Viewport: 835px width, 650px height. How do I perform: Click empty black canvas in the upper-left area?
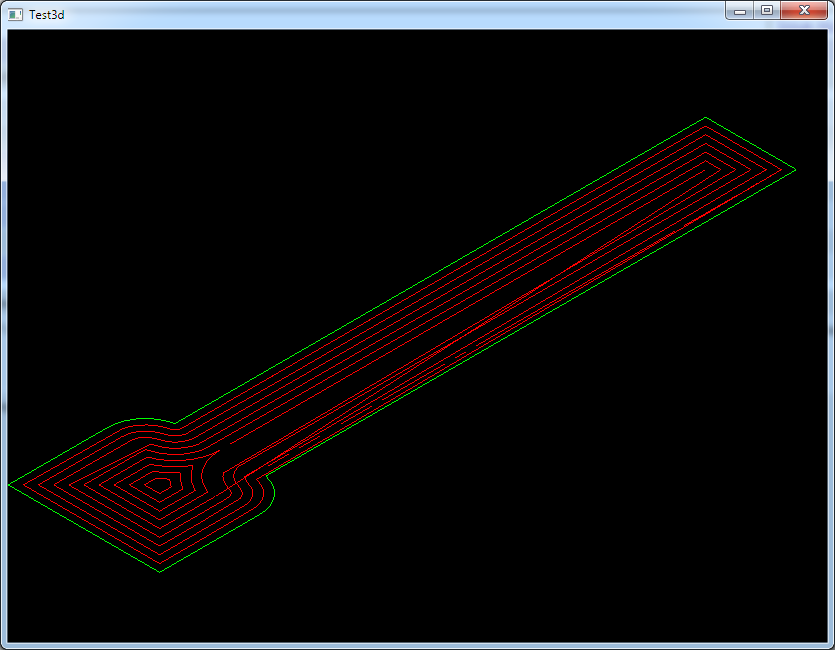click(x=150, y=150)
